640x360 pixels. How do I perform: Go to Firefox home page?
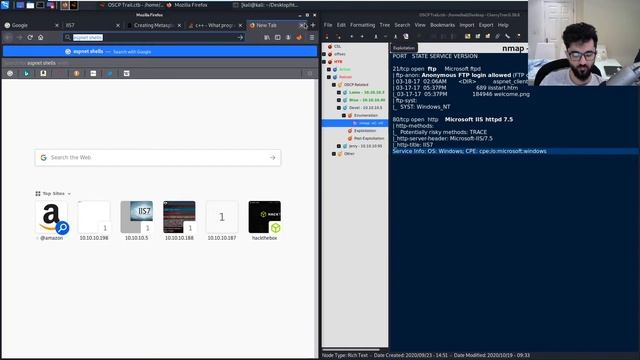click(40, 37)
